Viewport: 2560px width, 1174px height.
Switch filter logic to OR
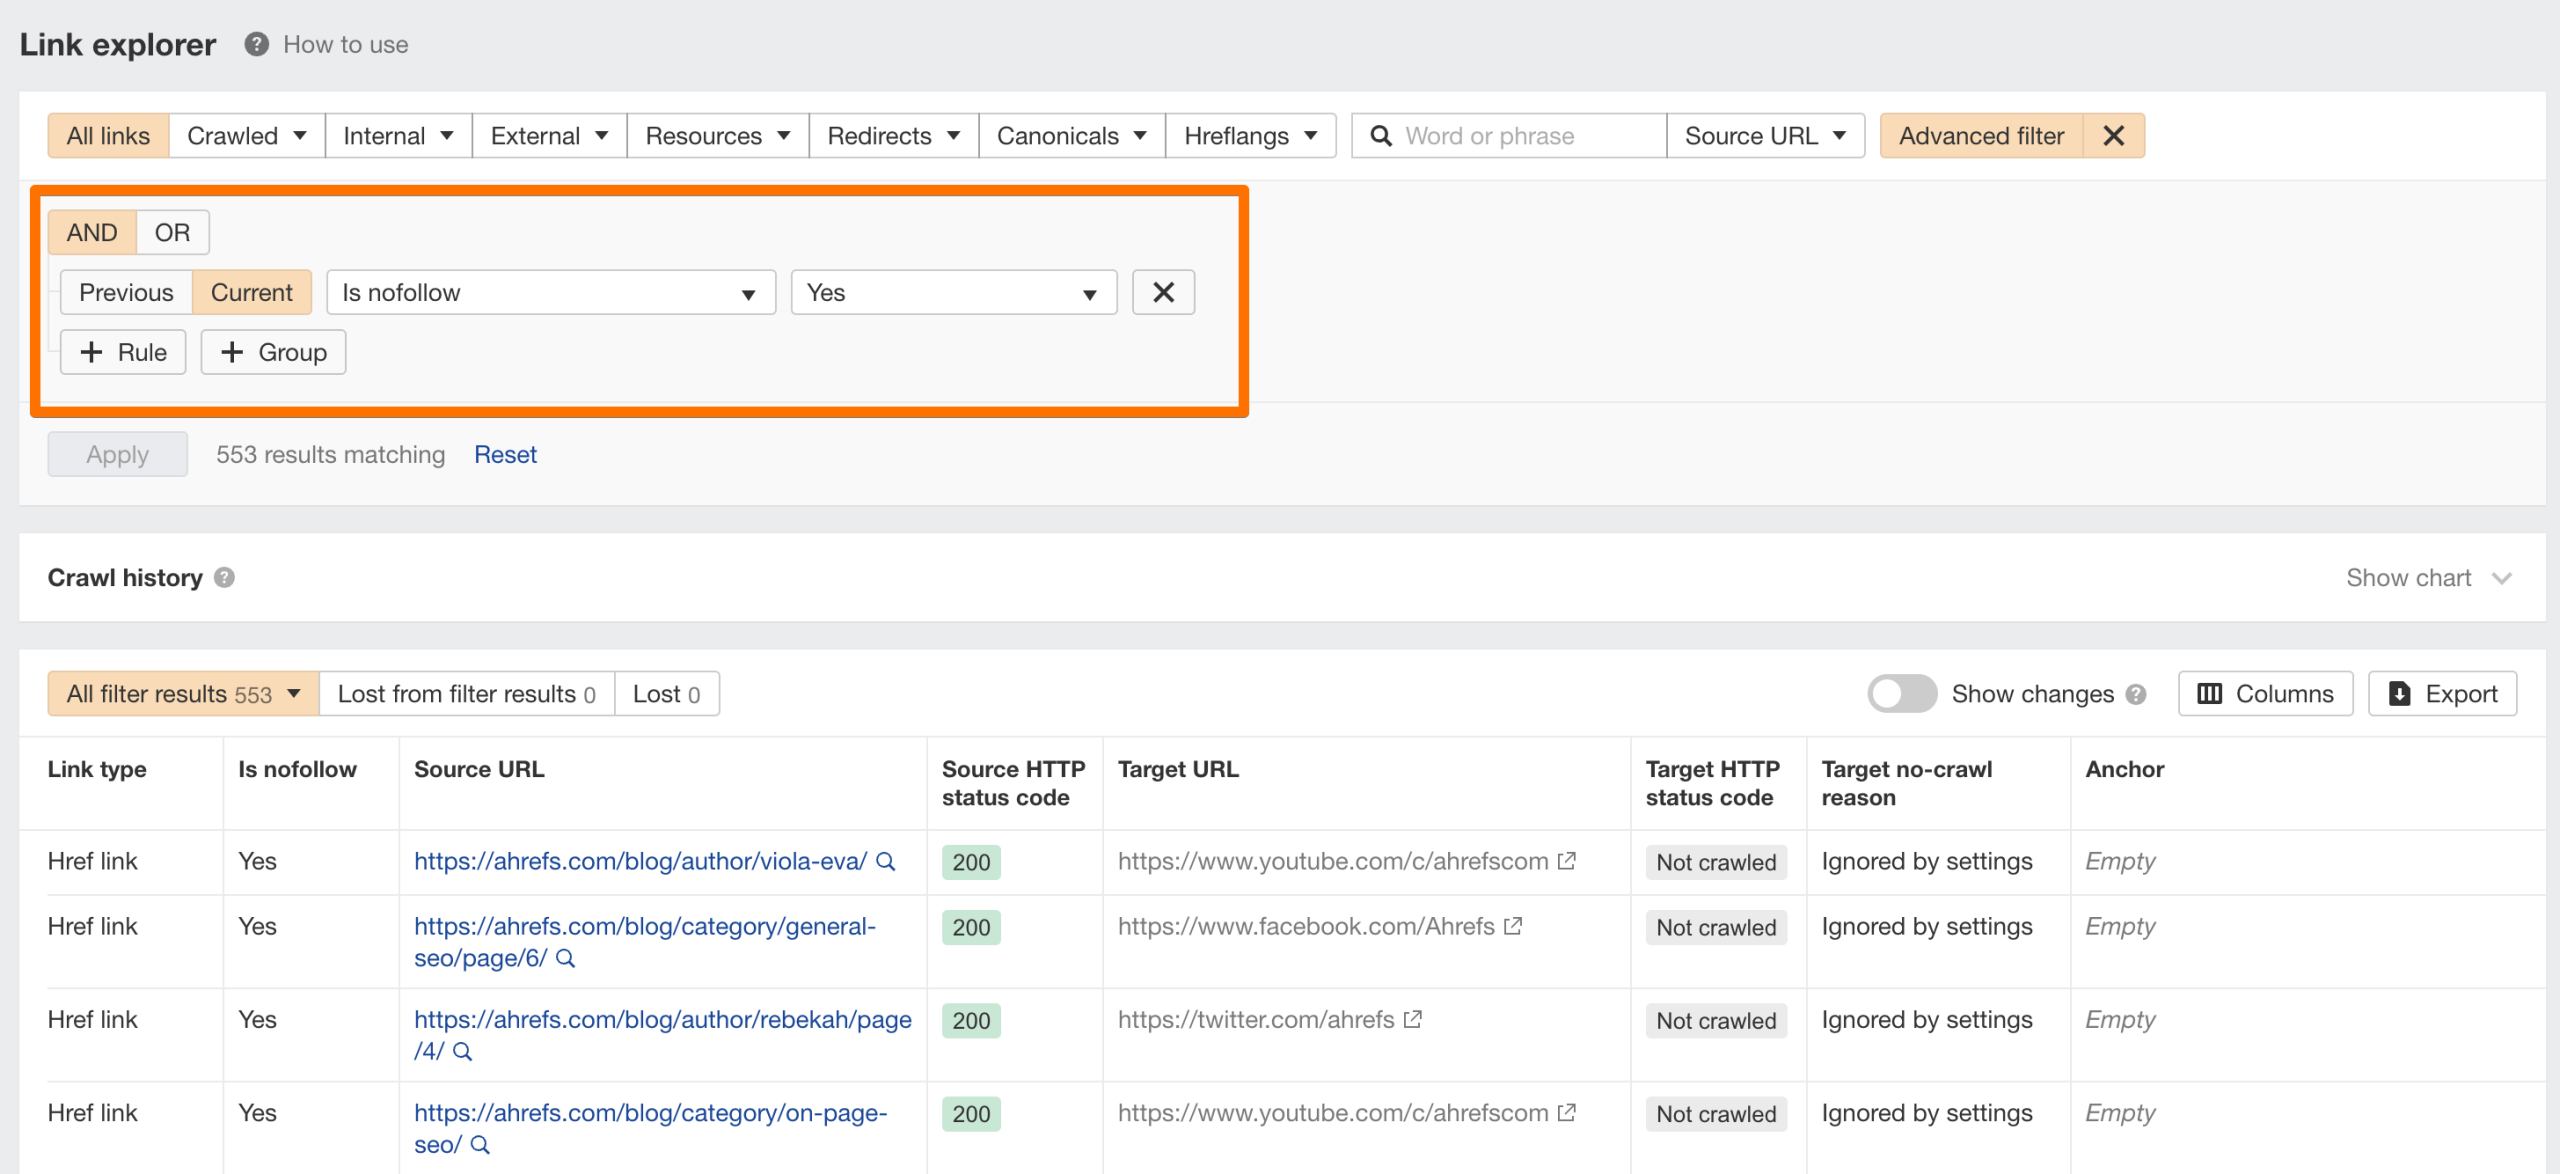coord(172,232)
